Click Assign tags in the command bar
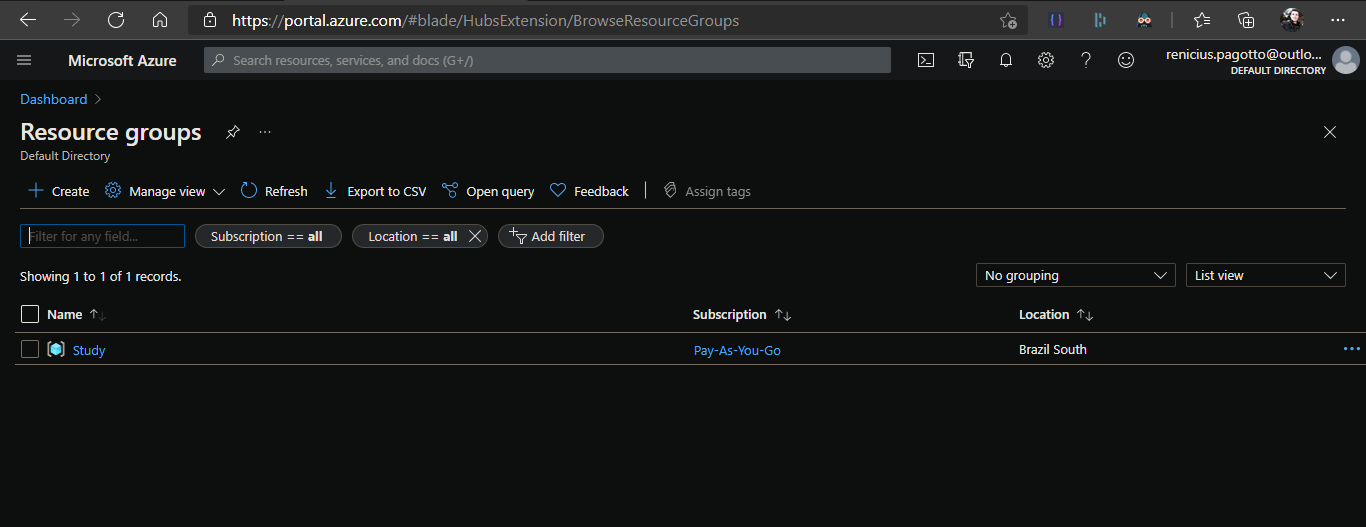The image size is (1366, 527). tap(707, 191)
